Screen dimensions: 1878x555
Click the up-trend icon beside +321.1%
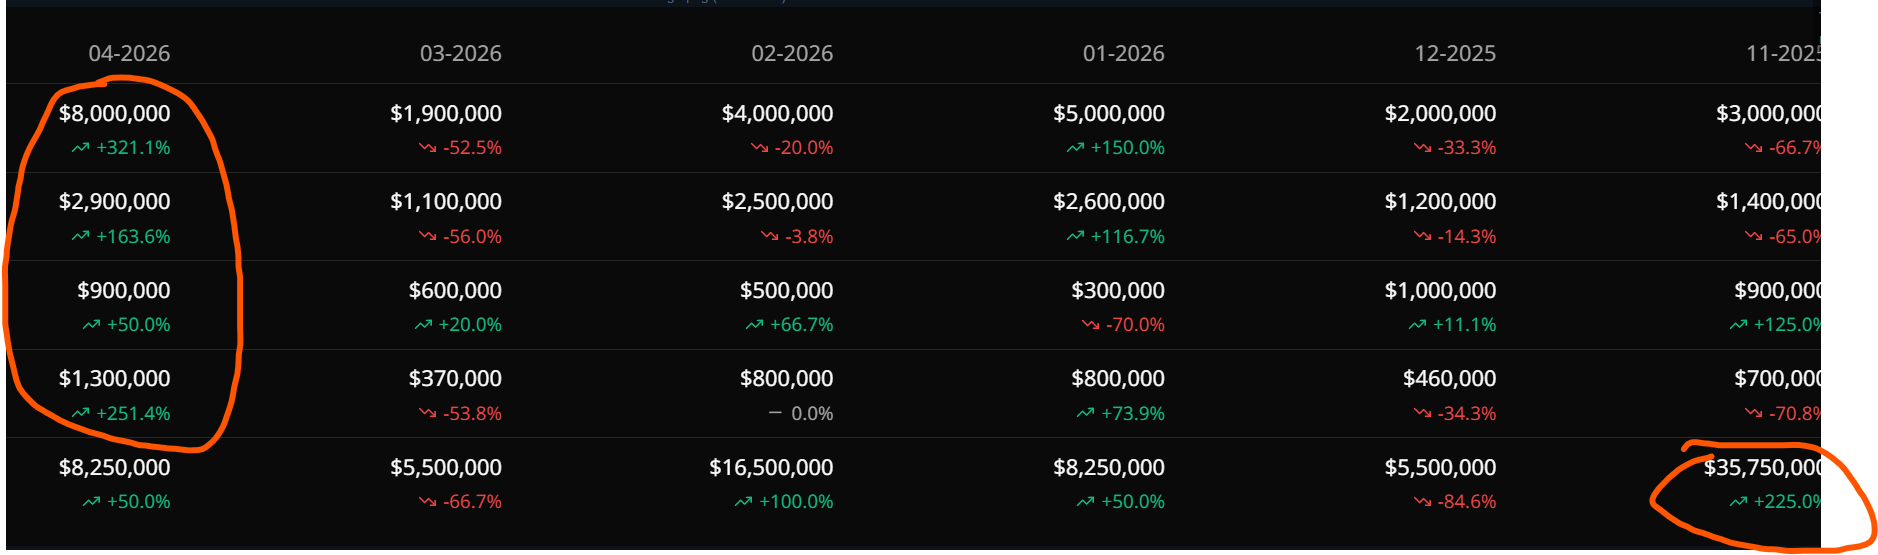(x=80, y=148)
